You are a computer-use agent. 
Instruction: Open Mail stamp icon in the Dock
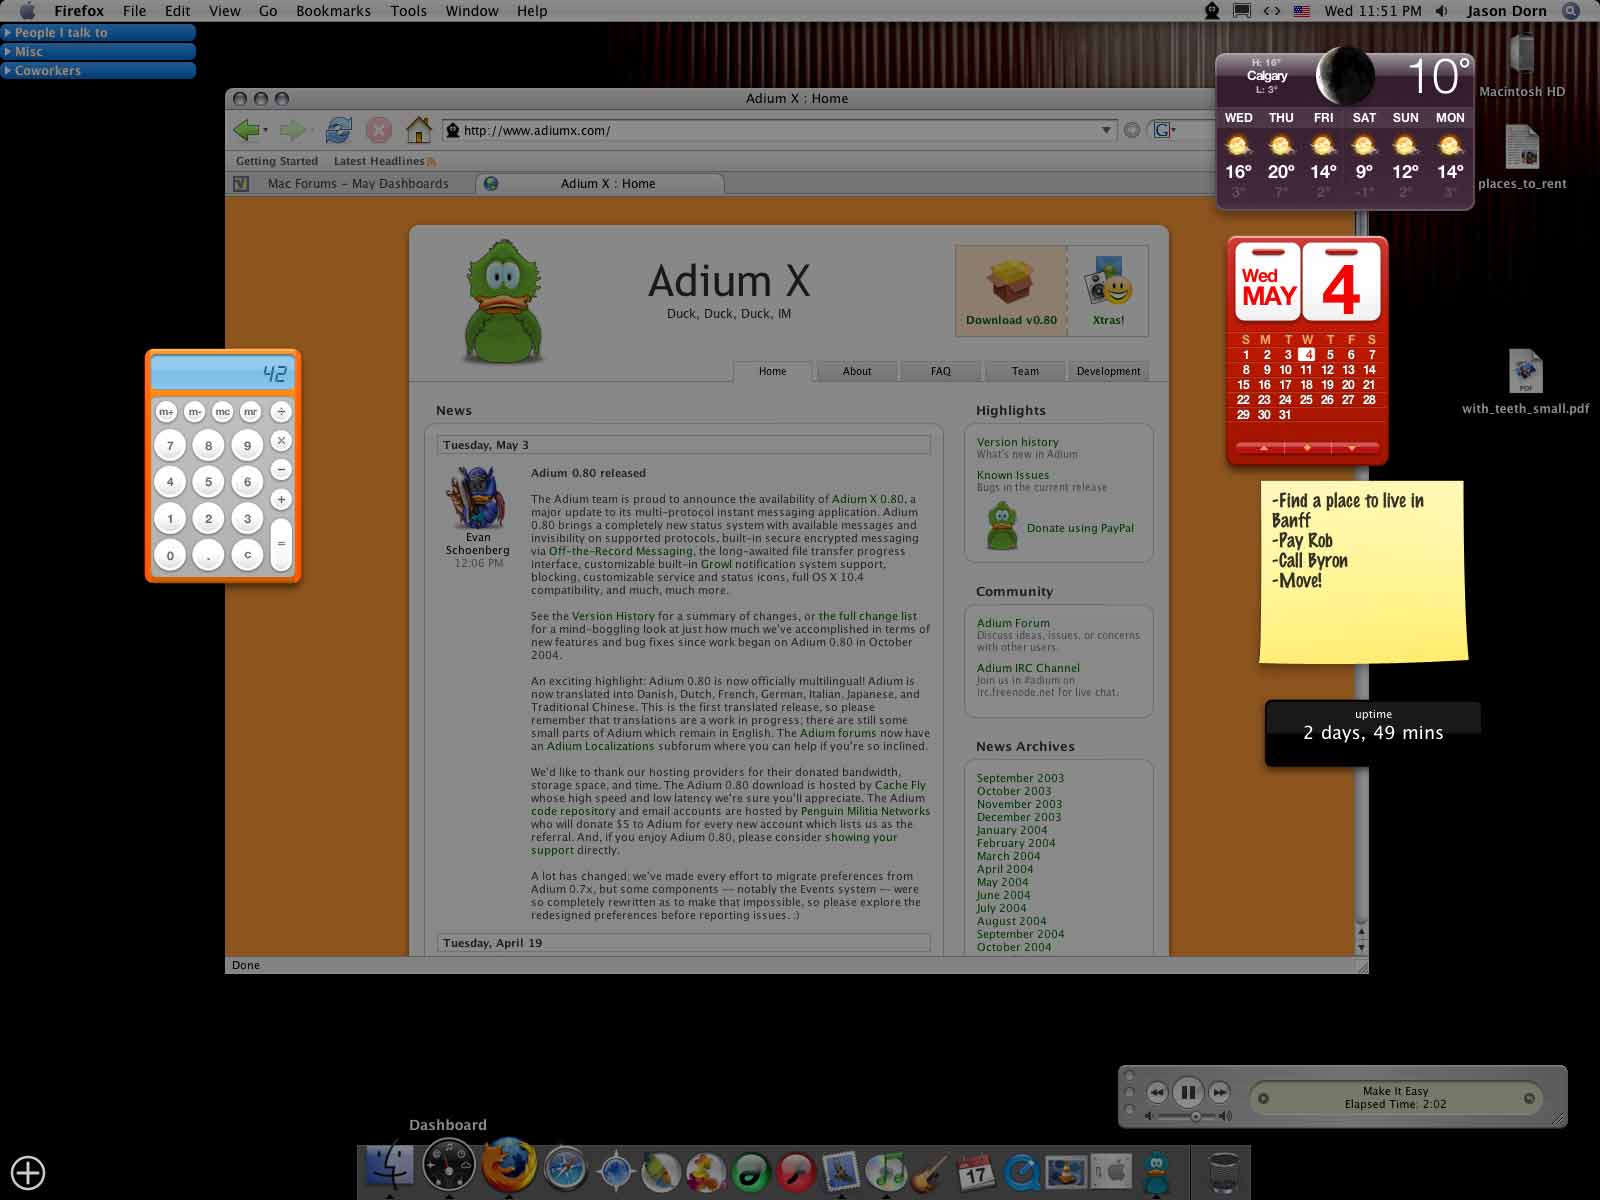[x=841, y=1169]
